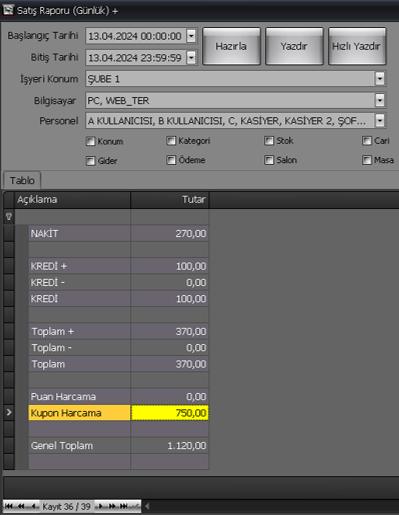Toggle the Cari checkbox
This screenshot has width=399, height=515.
click(367, 141)
